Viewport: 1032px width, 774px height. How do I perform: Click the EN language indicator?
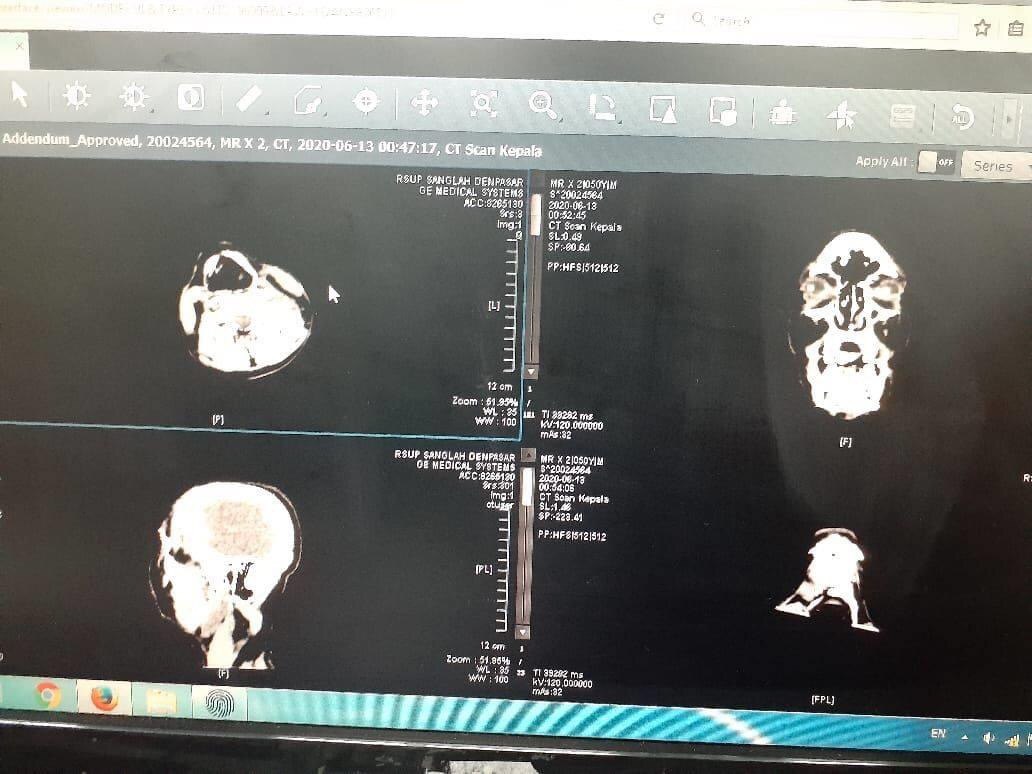[x=939, y=733]
